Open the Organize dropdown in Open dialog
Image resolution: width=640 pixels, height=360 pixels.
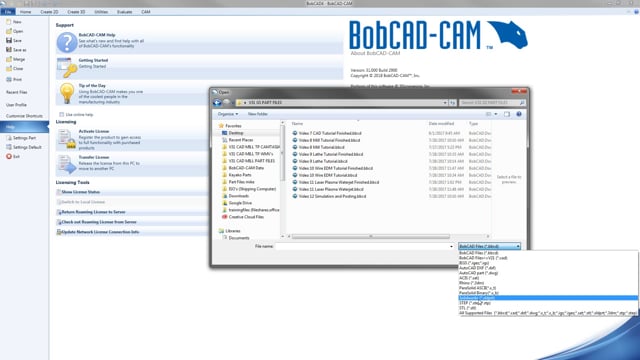(x=228, y=114)
